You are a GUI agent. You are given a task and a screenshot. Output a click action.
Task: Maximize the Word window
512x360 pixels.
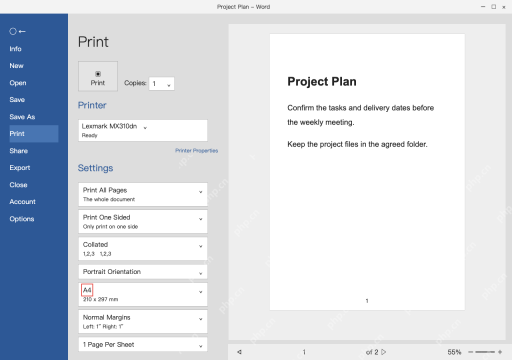(493, 7)
